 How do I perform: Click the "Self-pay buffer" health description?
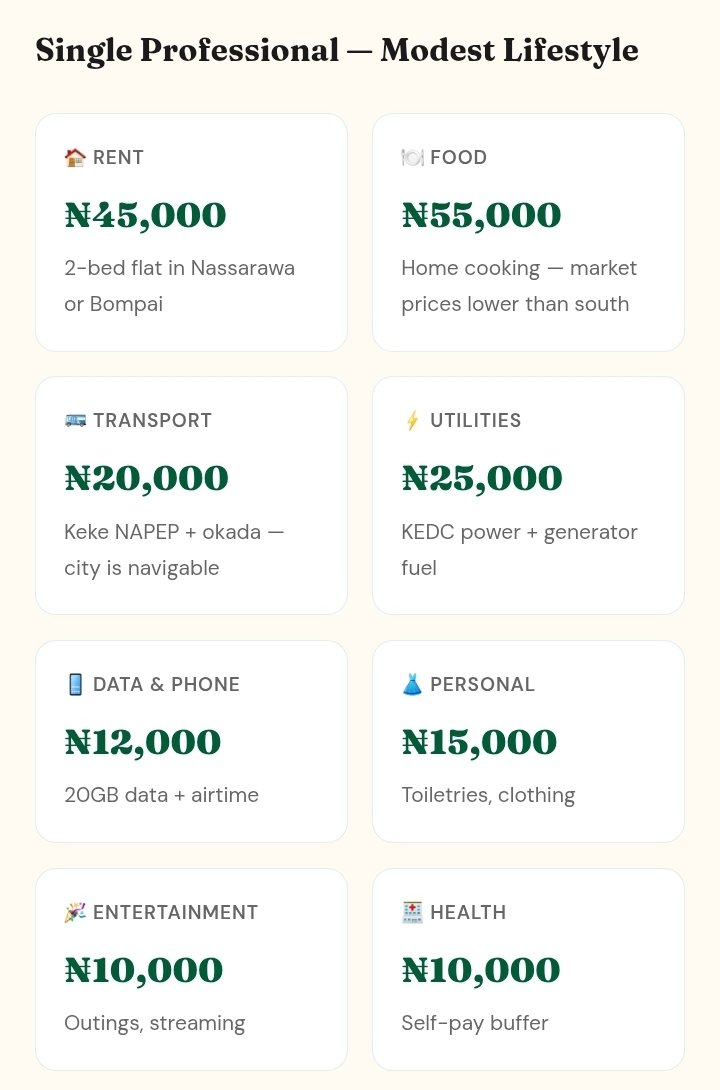click(475, 1024)
